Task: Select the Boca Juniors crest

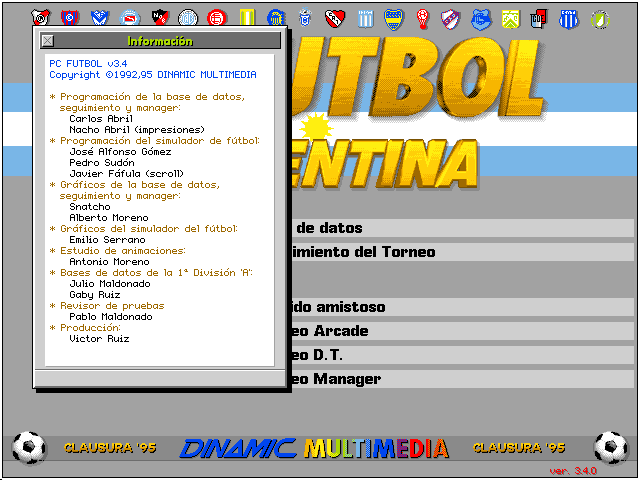Action: [394, 20]
